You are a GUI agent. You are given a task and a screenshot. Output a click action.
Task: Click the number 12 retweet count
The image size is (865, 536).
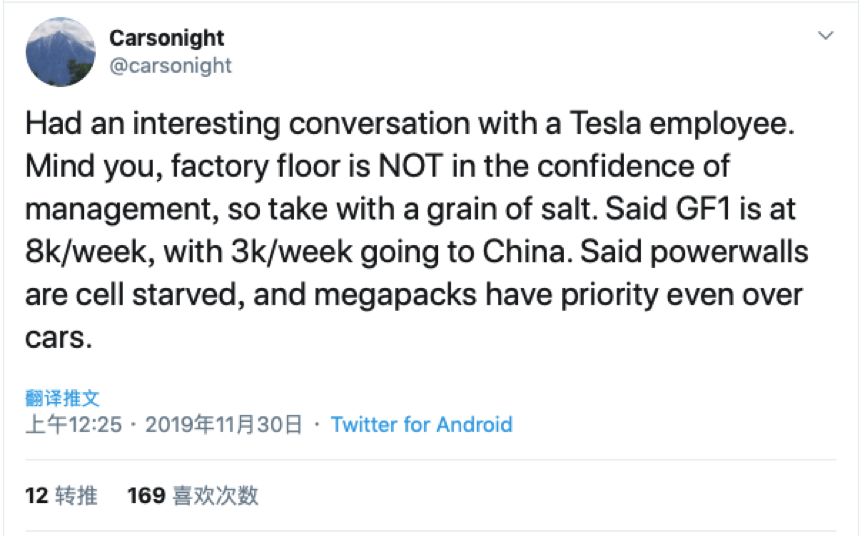(x=37, y=495)
